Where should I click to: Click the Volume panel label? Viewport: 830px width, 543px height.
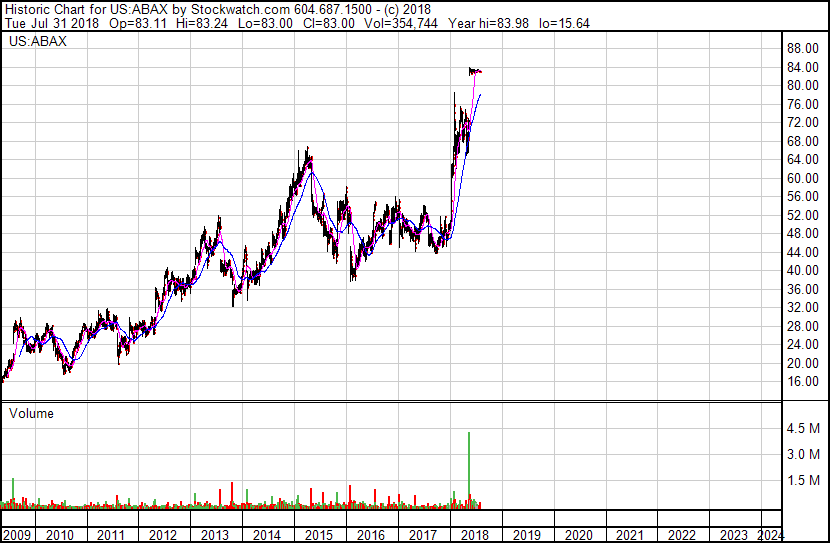click(31, 413)
